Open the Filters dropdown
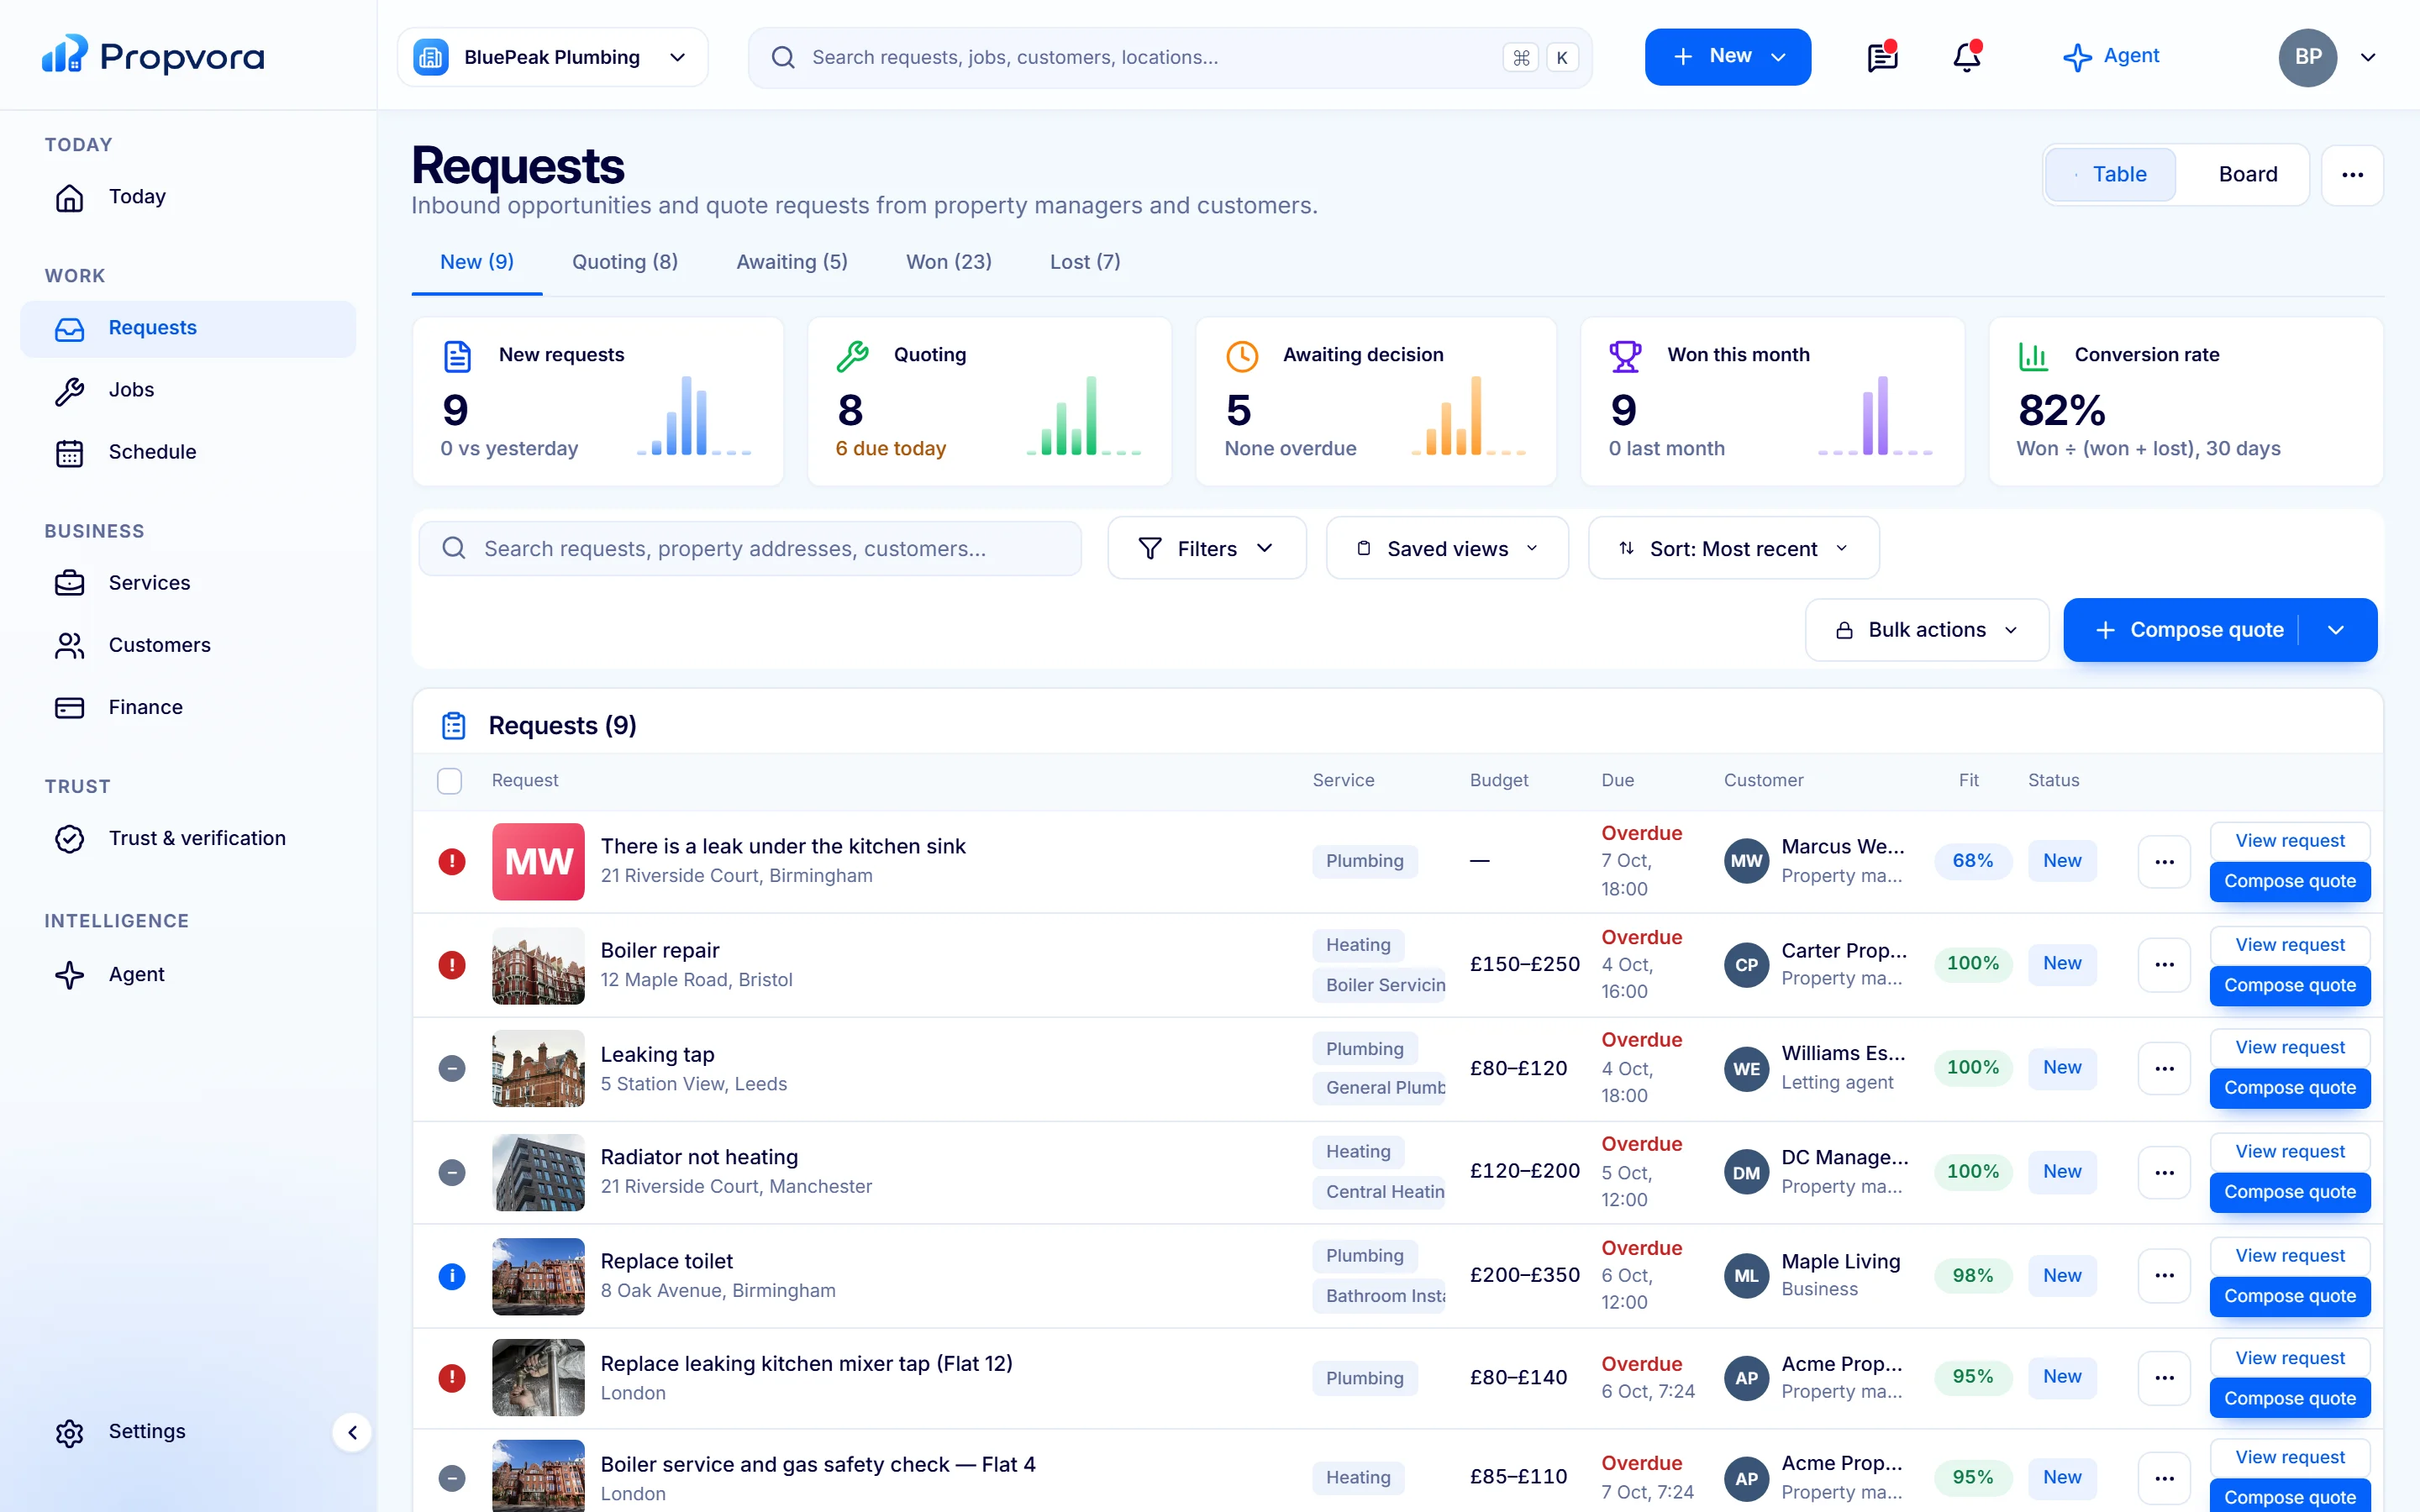 click(x=1207, y=548)
